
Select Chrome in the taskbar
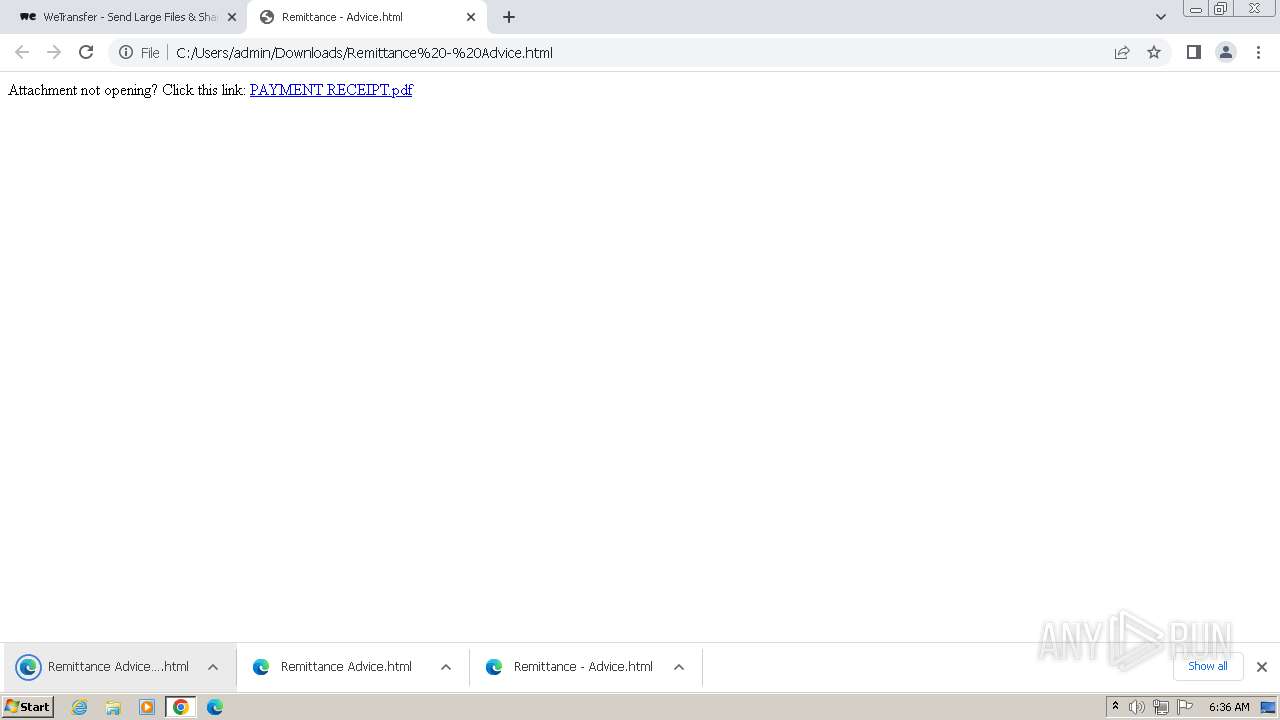click(181, 707)
